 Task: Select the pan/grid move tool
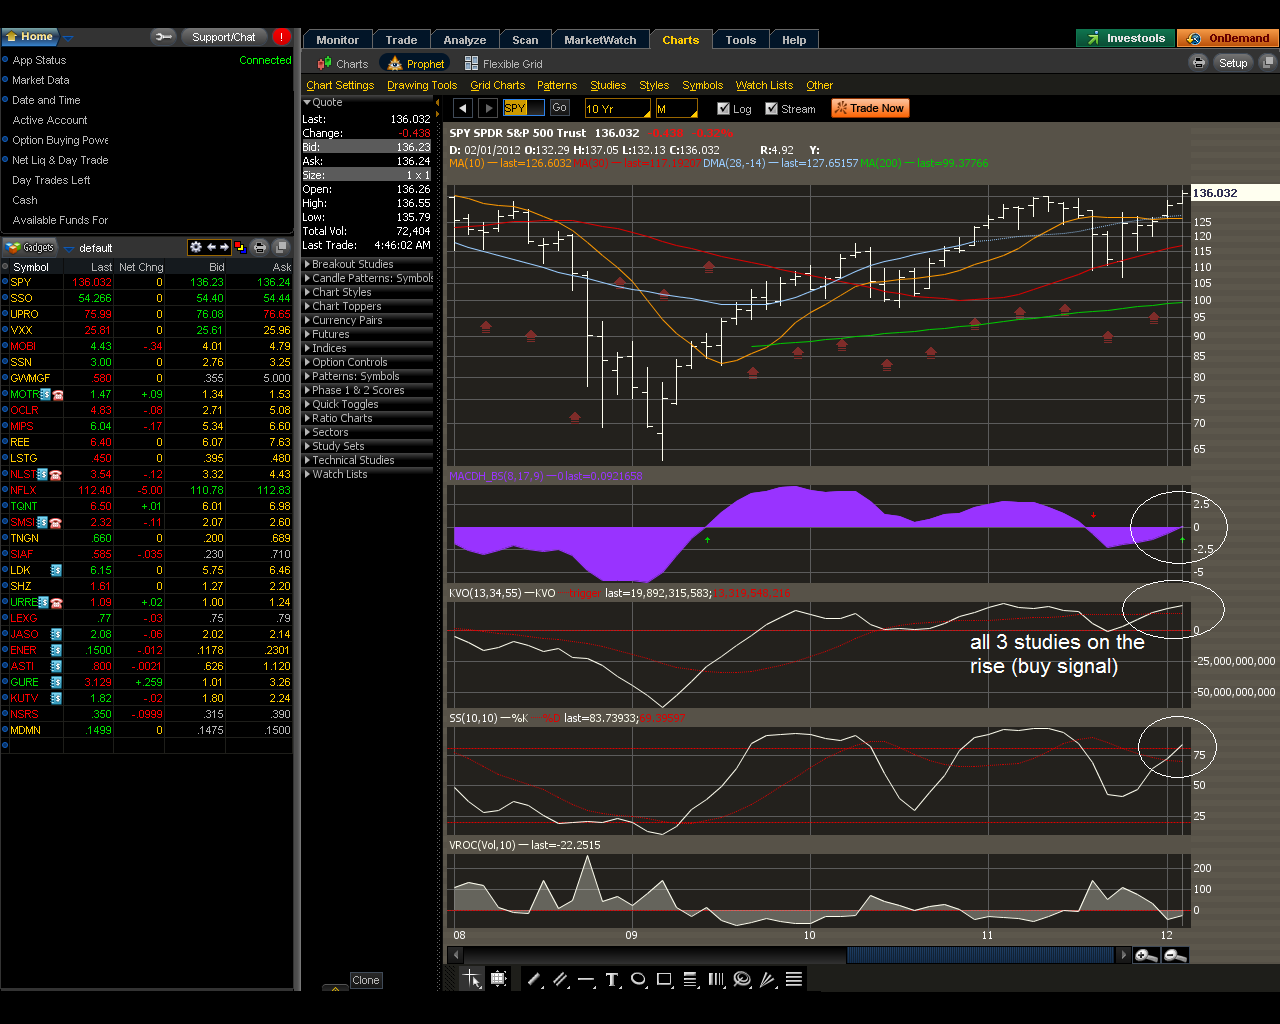click(x=498, y=979)
